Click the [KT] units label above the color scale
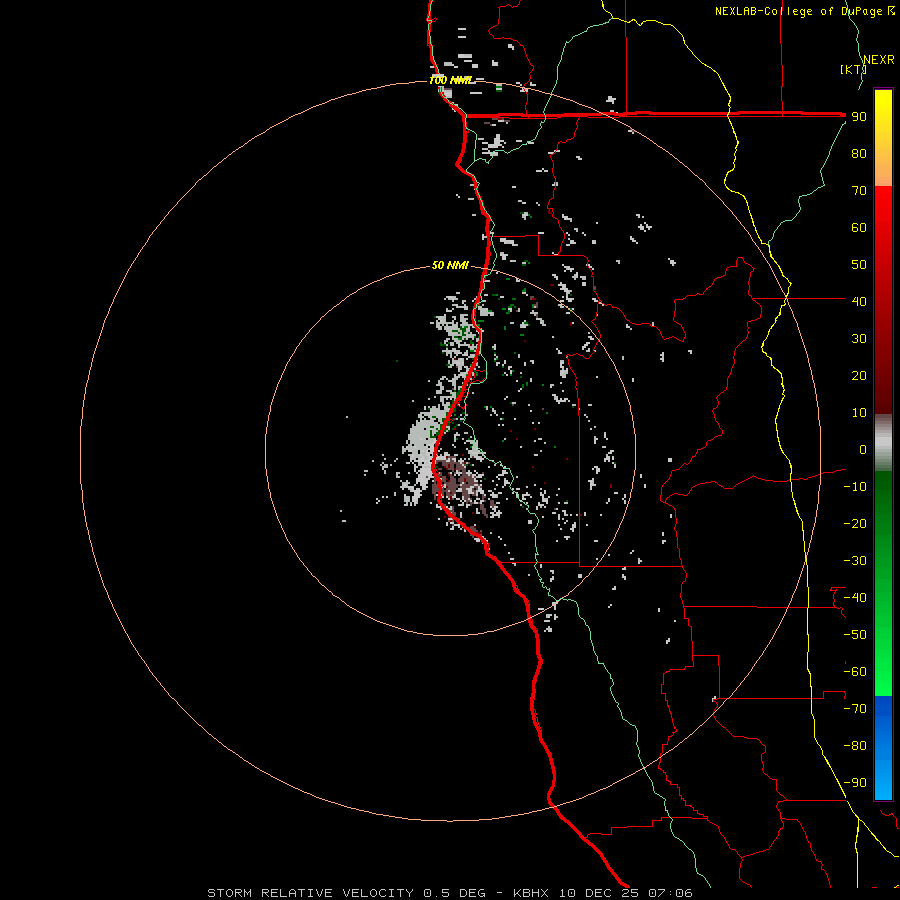Screen dimensions: 900x900 point(853,69)
